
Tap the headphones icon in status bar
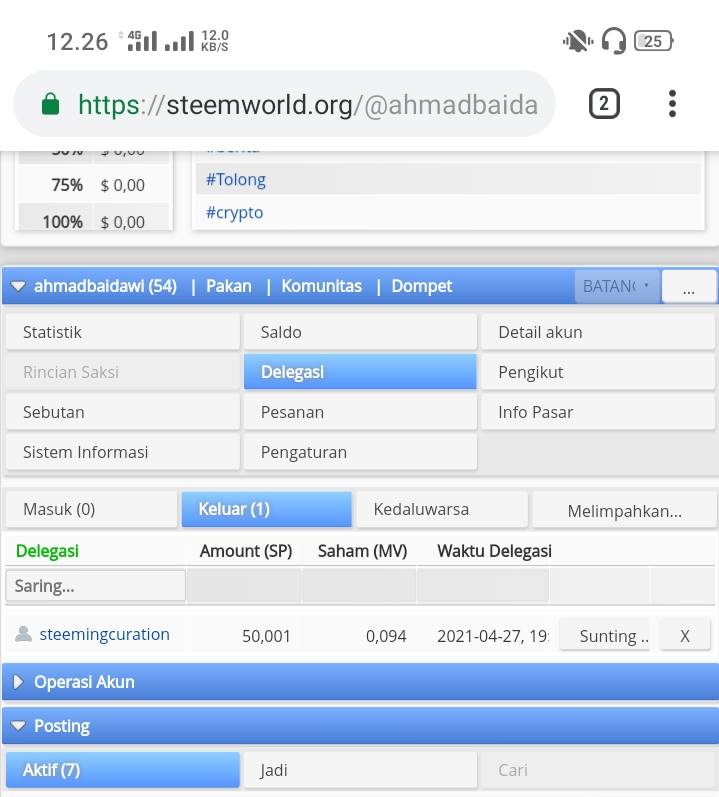614,41
